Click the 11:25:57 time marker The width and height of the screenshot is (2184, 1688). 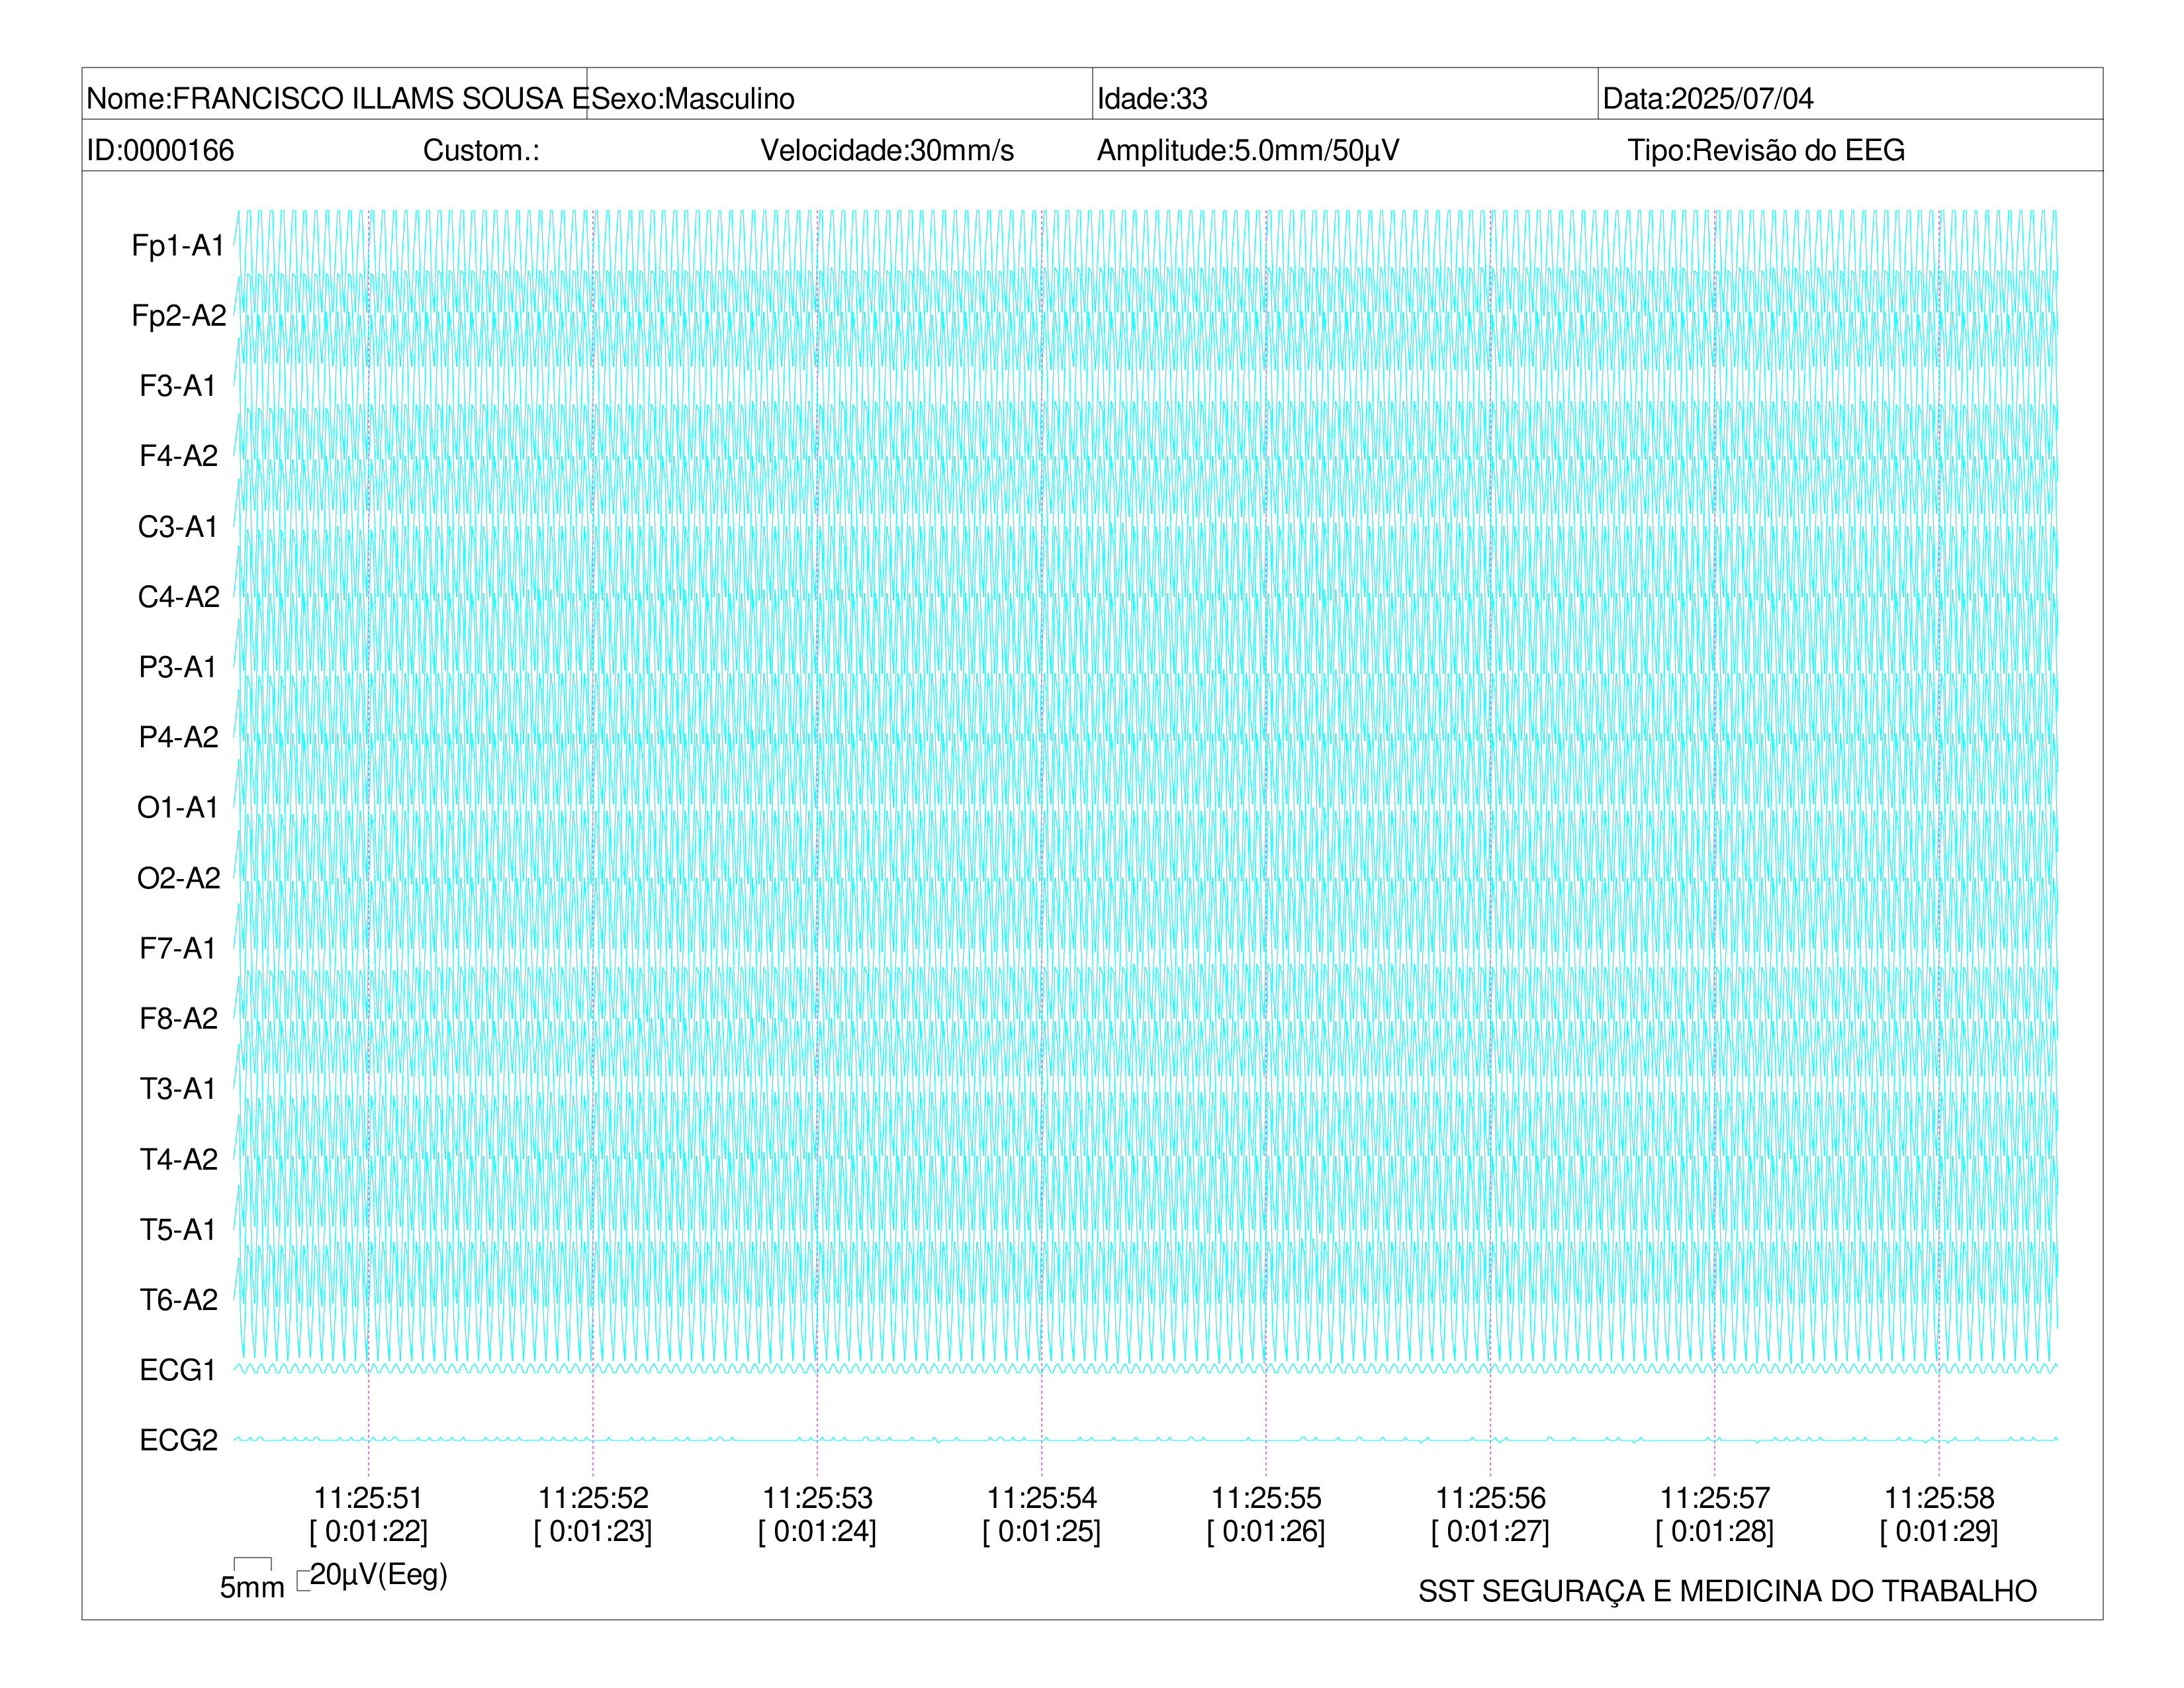pos(1714,1498)
